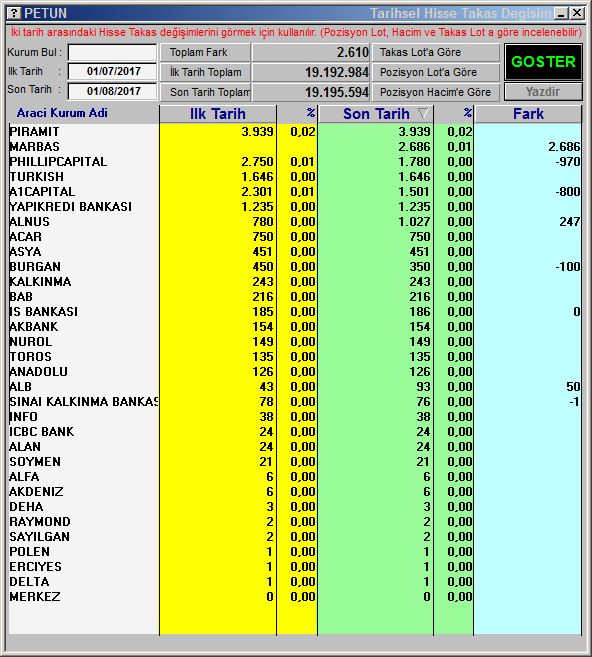Select the SAYILGAN row
Screen dimensions: 592x657
point(295,537)
